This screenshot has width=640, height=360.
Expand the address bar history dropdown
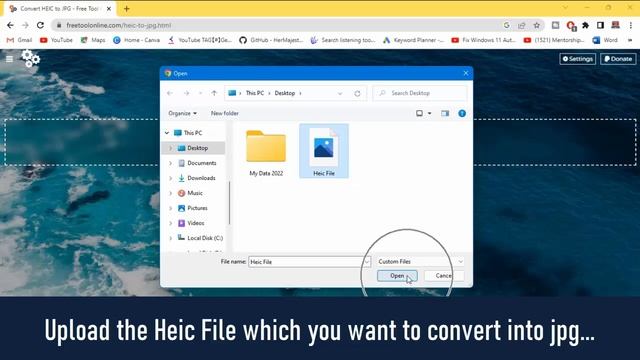pos(340,93)
